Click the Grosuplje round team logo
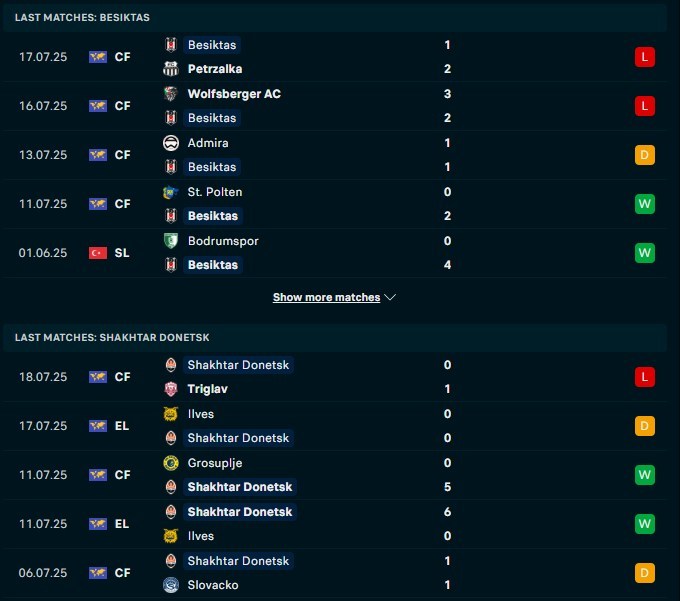The width and height of the screenshot is (680, 601). 170,463
